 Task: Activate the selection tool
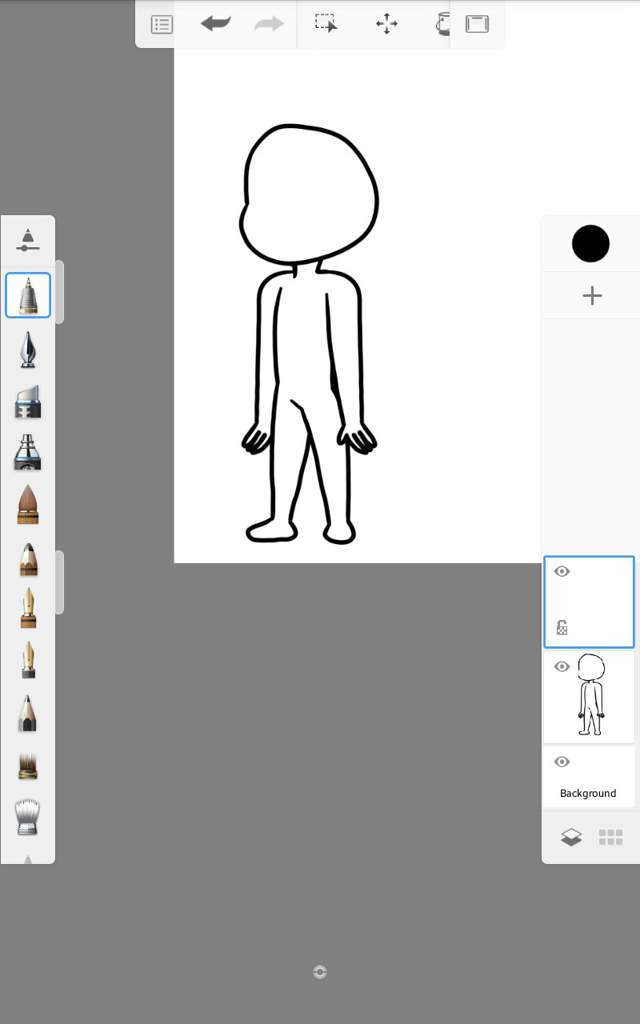click(x=326, y=24)
